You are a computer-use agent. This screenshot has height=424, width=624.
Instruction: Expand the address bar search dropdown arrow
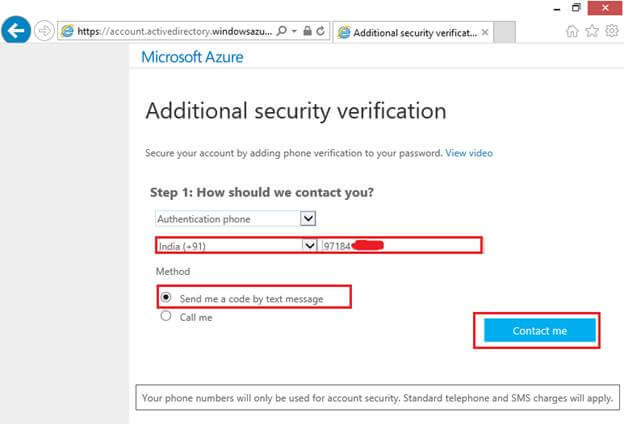(x=296, y=31)
